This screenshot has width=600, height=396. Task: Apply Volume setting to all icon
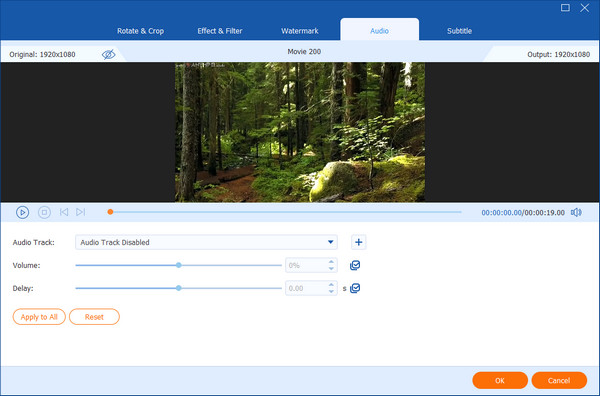355,265
